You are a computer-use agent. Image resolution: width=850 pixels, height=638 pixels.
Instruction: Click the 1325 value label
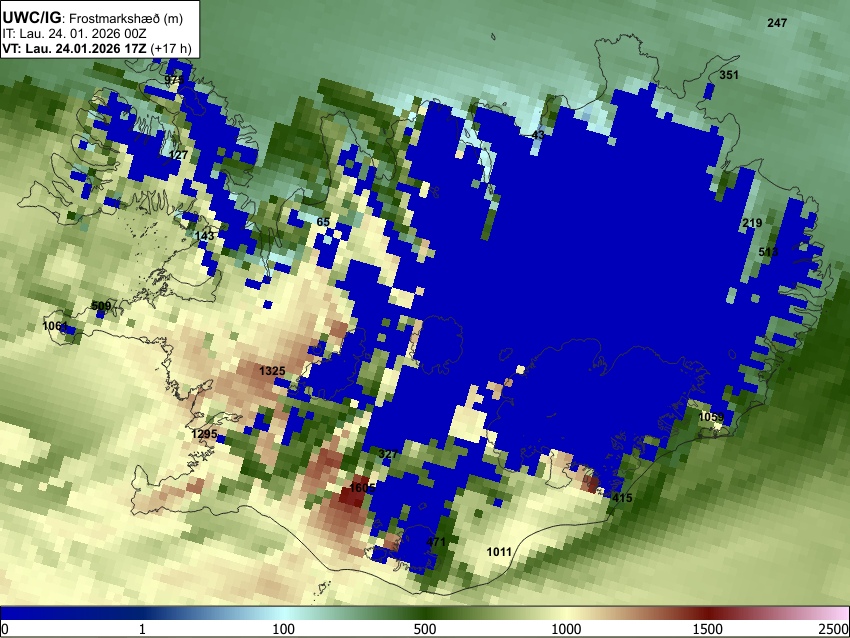coord(272,371)
